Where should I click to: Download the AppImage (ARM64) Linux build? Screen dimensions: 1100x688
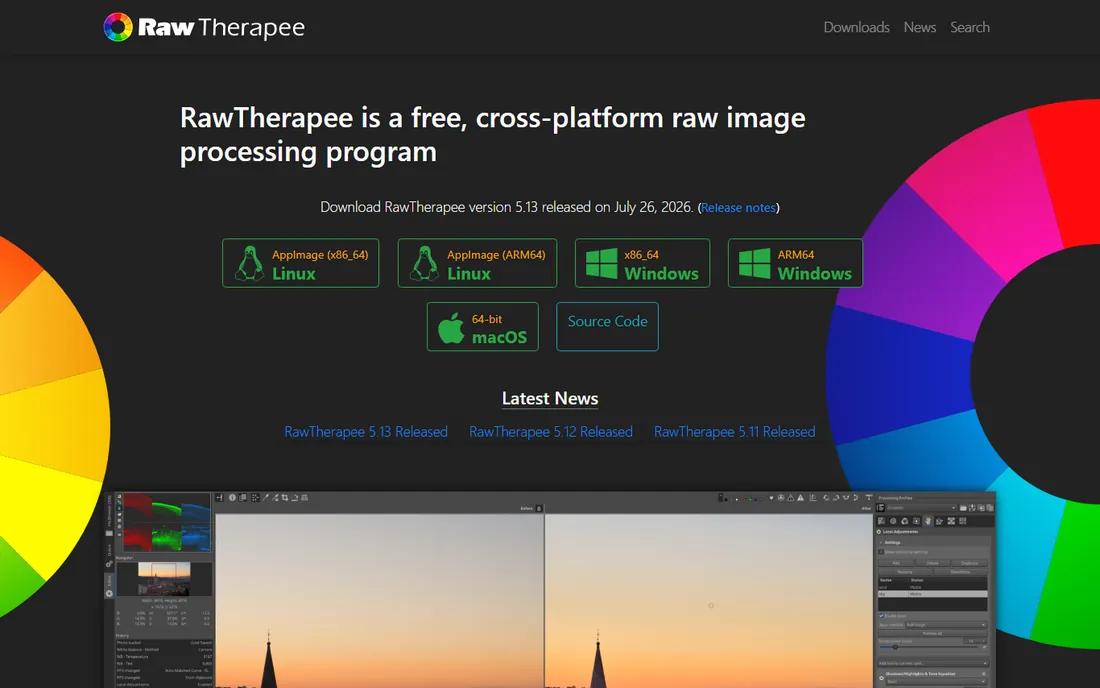coord(477,263)
